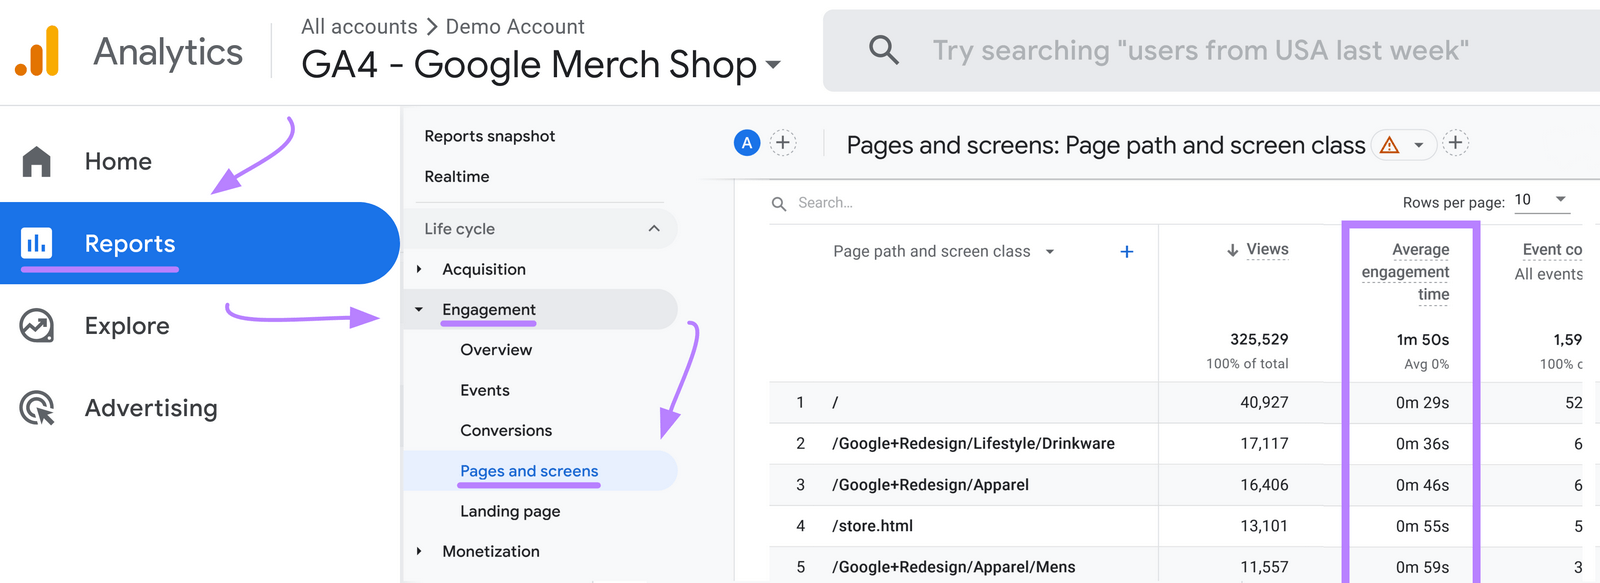Open Page path and screen class dropdown
Image resolution: width=1600 pixels, height=583 pixels.
tap(1049, 252)
